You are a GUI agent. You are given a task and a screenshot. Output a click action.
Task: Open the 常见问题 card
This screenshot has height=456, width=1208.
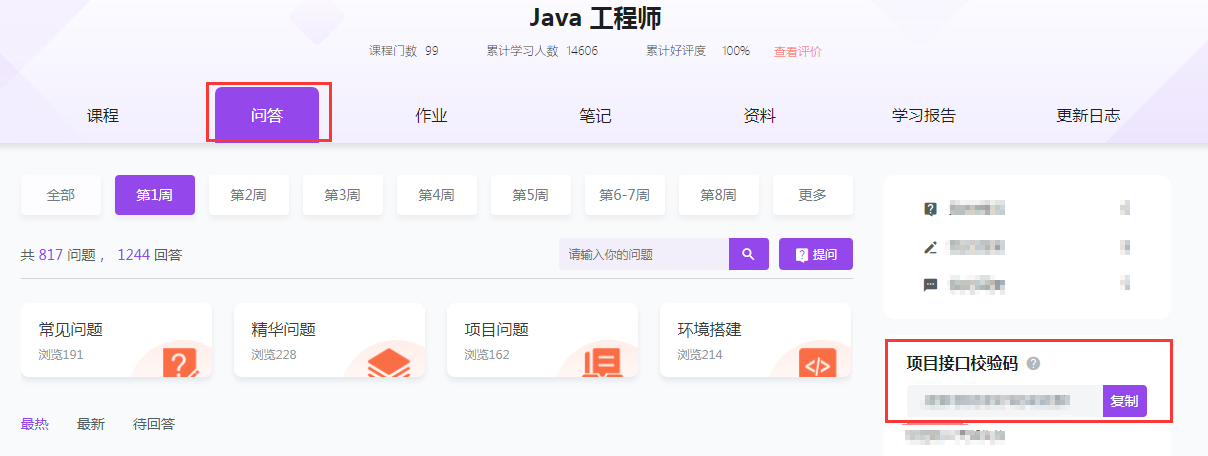116,340
